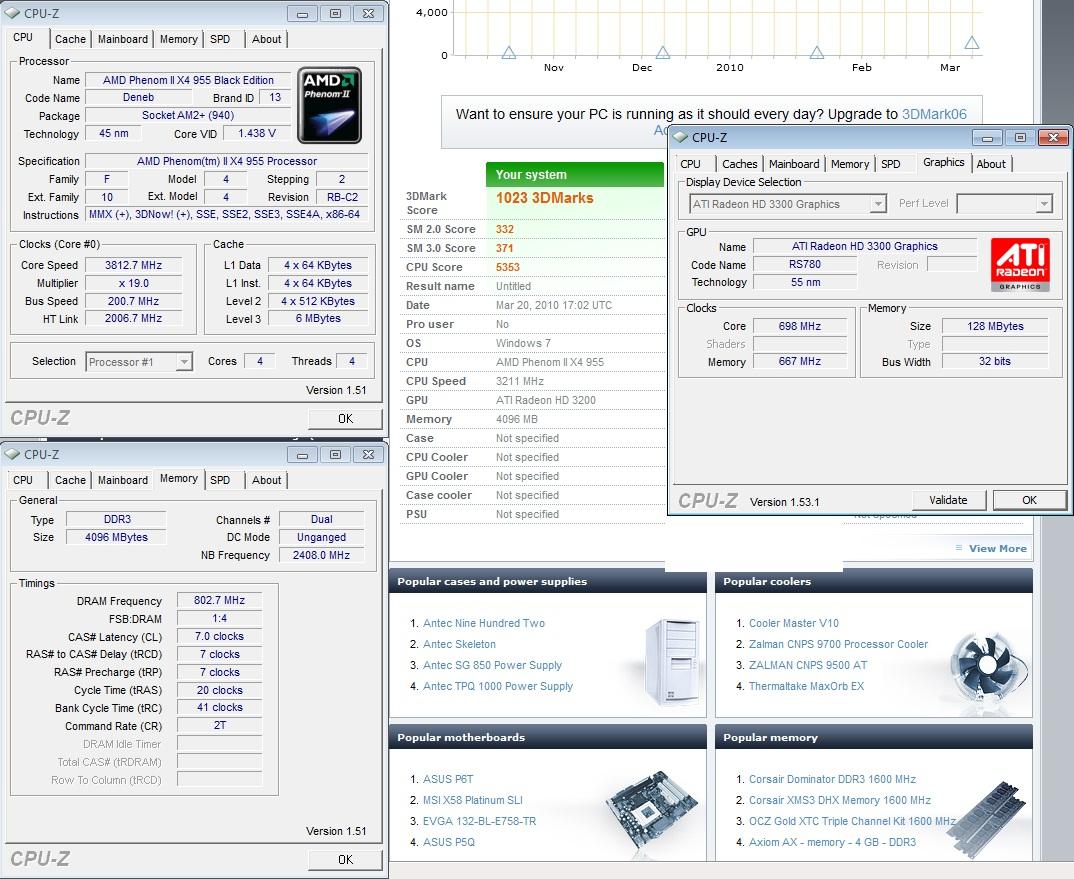This screenshot has width=1074, height=879.
Task: Select Cache tab in the Memory CPU-Z window
Action: [71, 480]
